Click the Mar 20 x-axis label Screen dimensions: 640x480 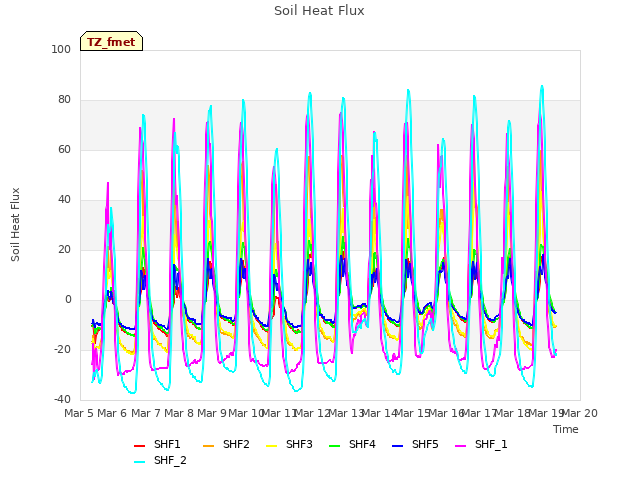pyautogui.click(x=580, y=413)
